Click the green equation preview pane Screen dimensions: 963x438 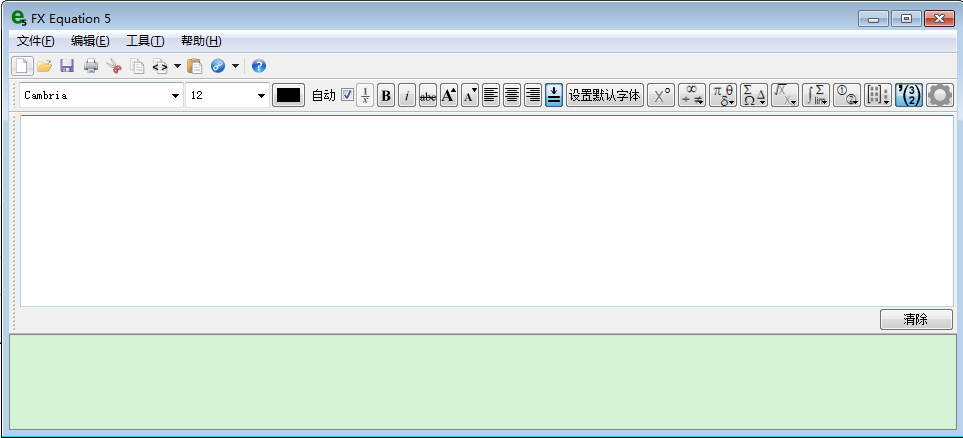pos(483,382)
